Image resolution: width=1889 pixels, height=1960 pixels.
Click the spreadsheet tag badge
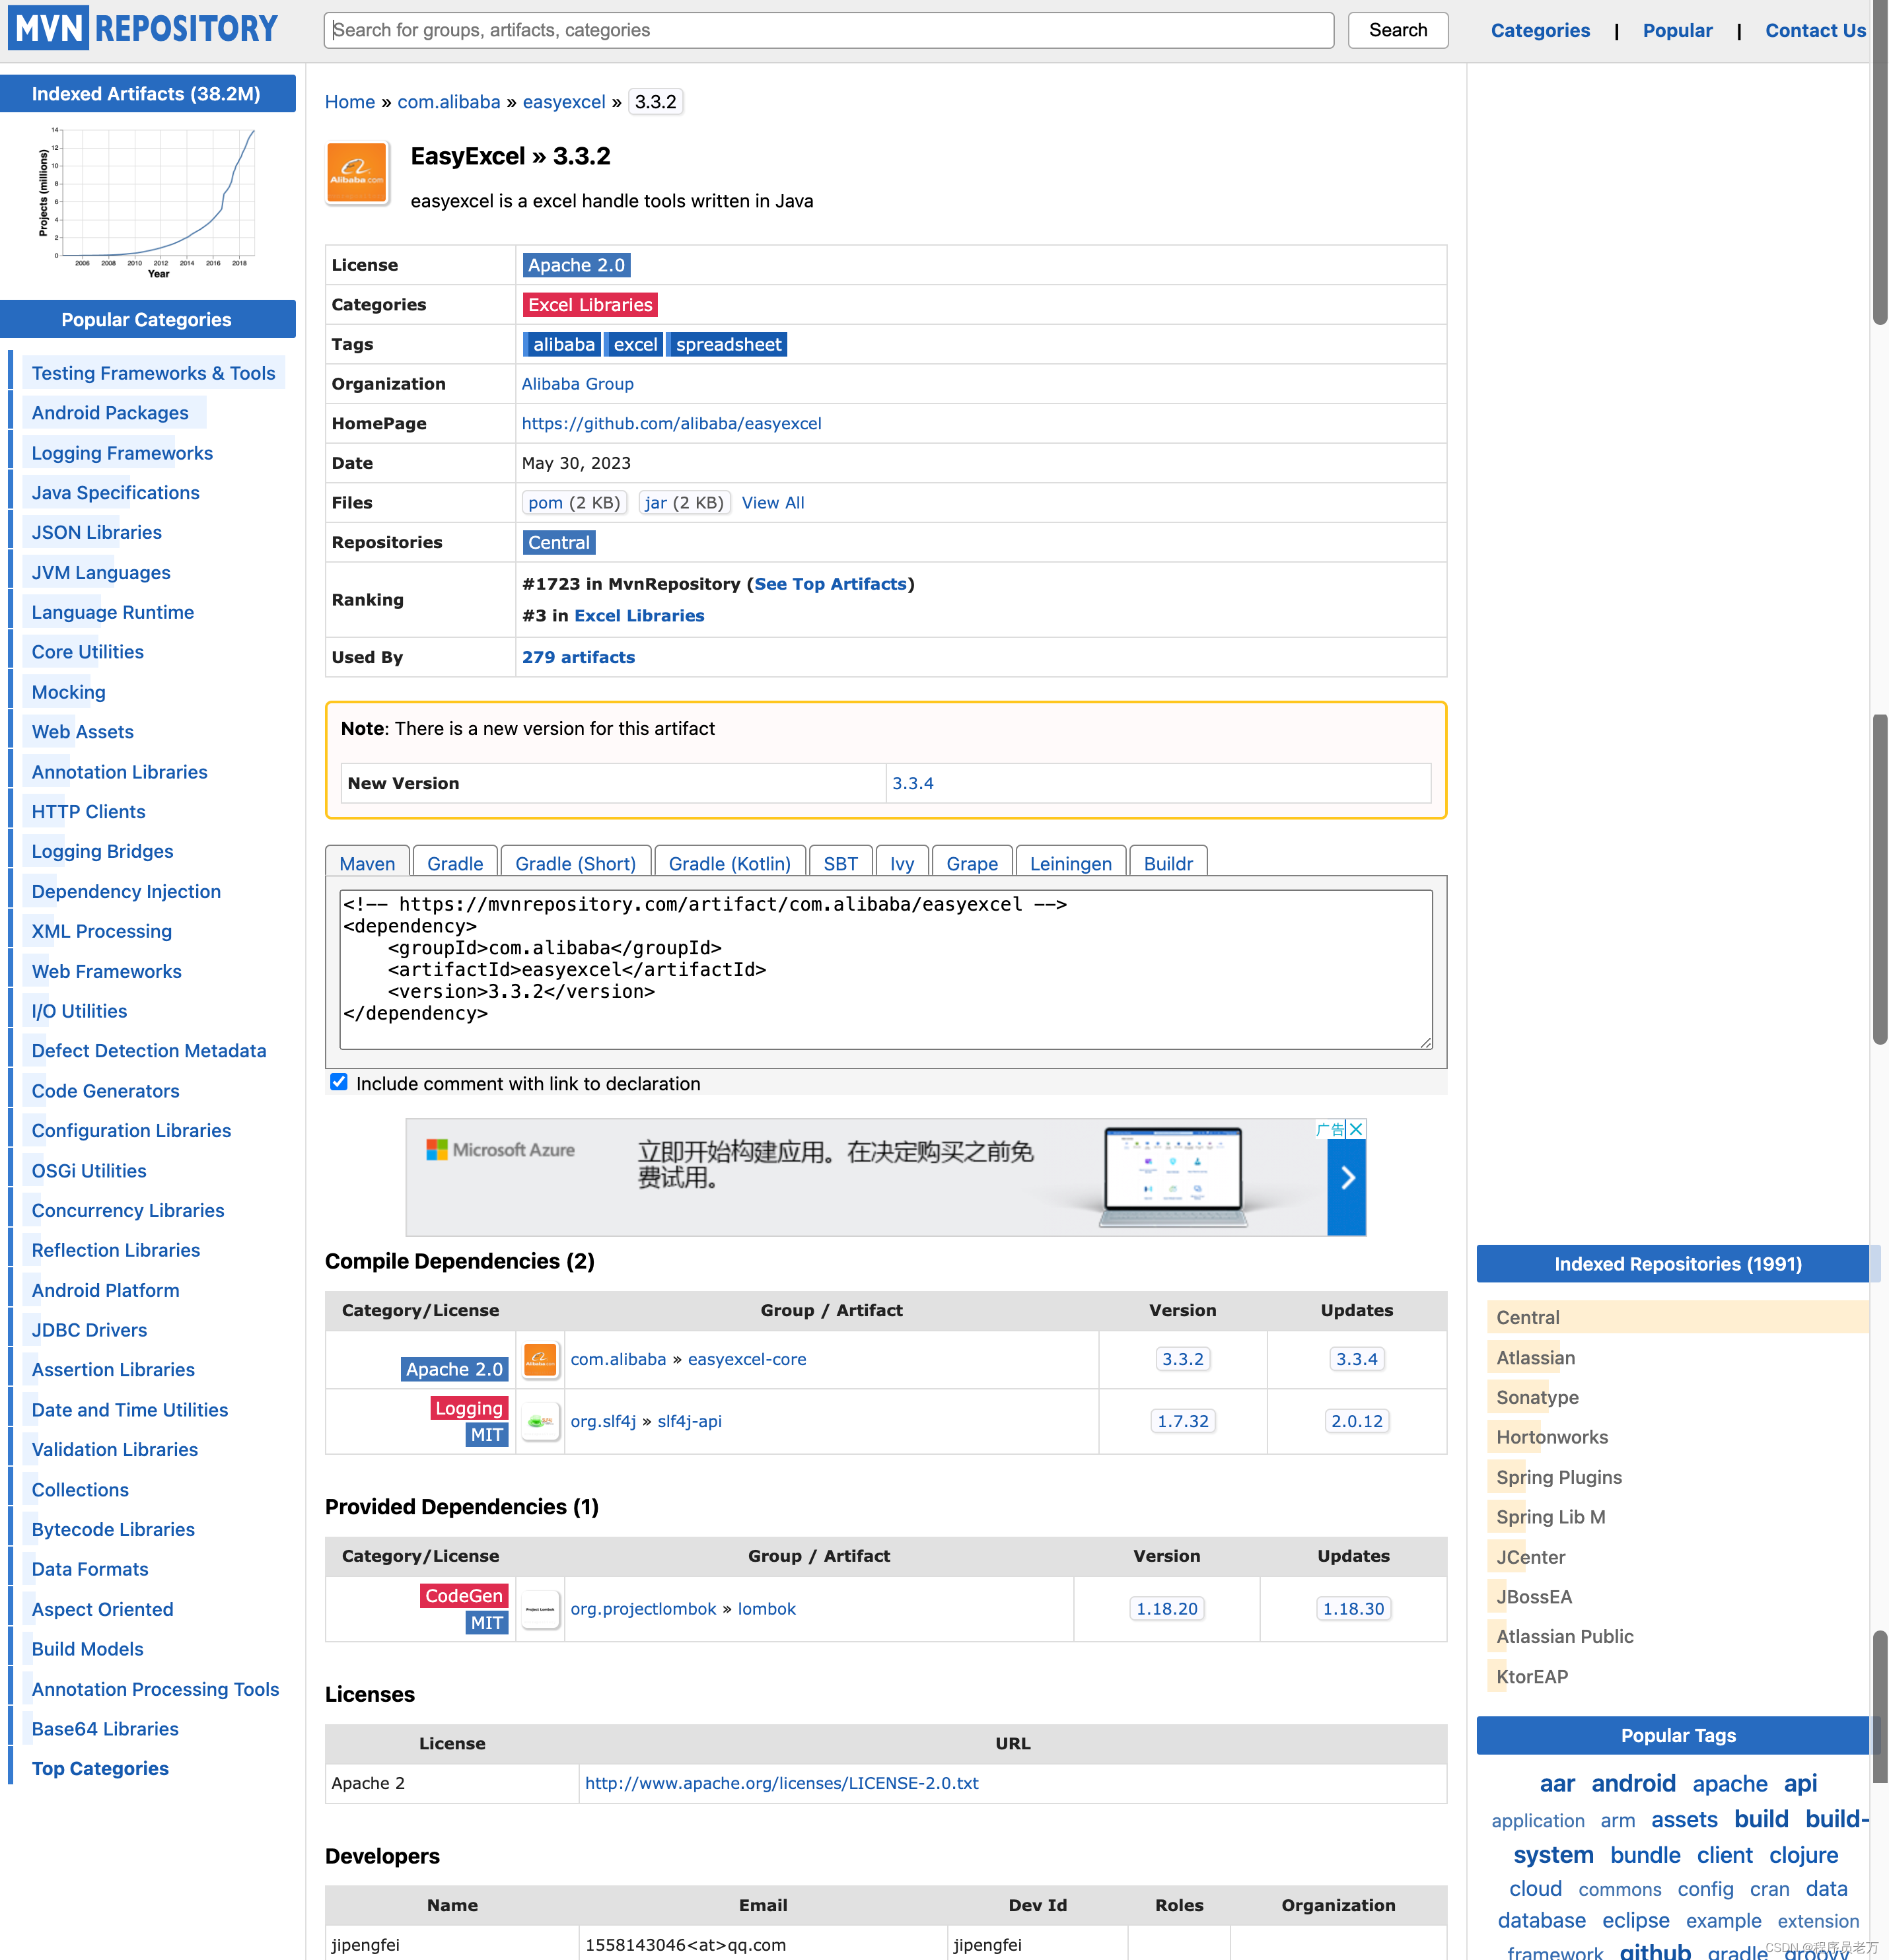(727, 343)
